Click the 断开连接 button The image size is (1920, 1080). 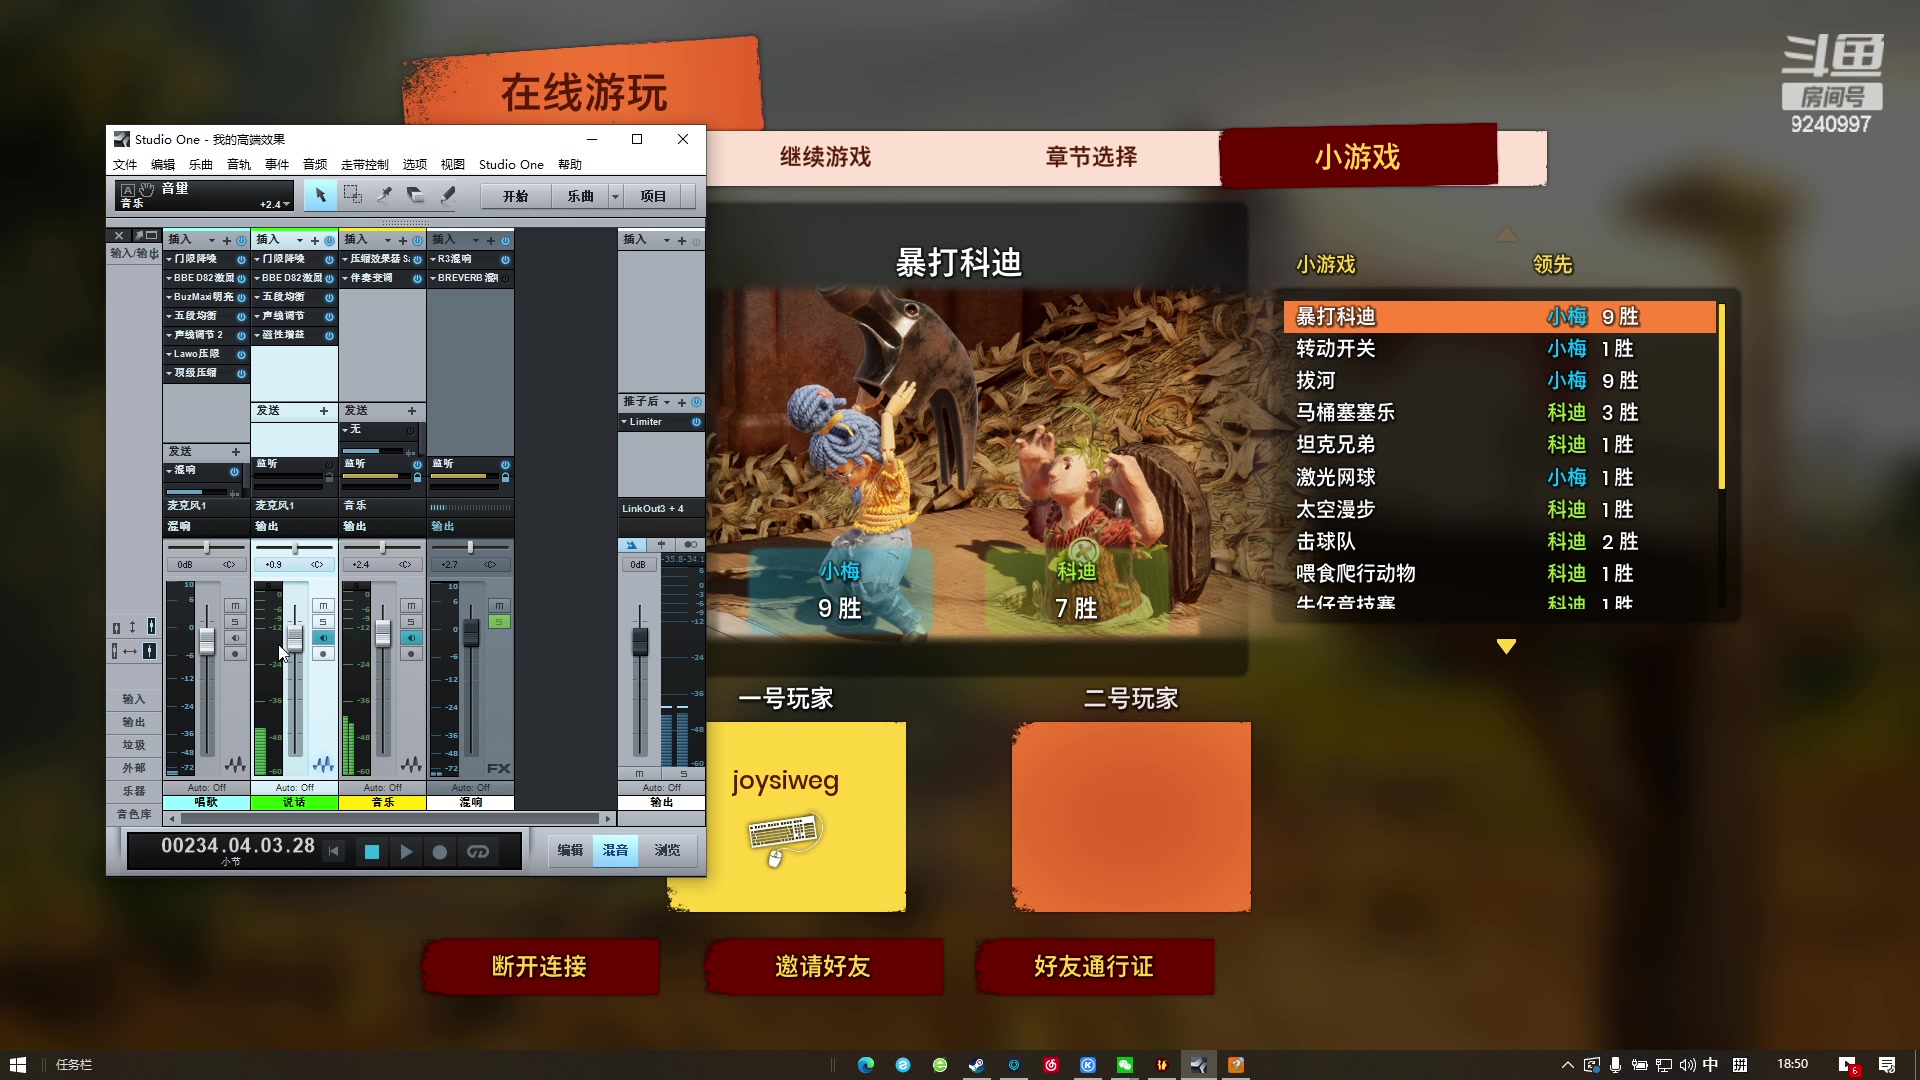pyautogui.click(x=539, y=966)
